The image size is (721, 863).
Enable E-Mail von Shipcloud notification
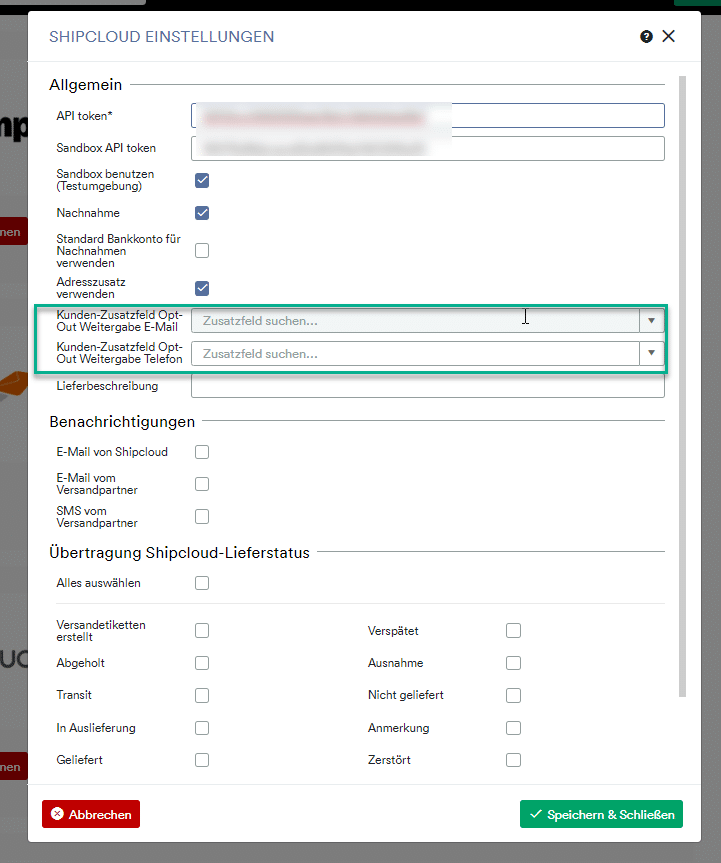pyautogui.click(x=202, y=452)
